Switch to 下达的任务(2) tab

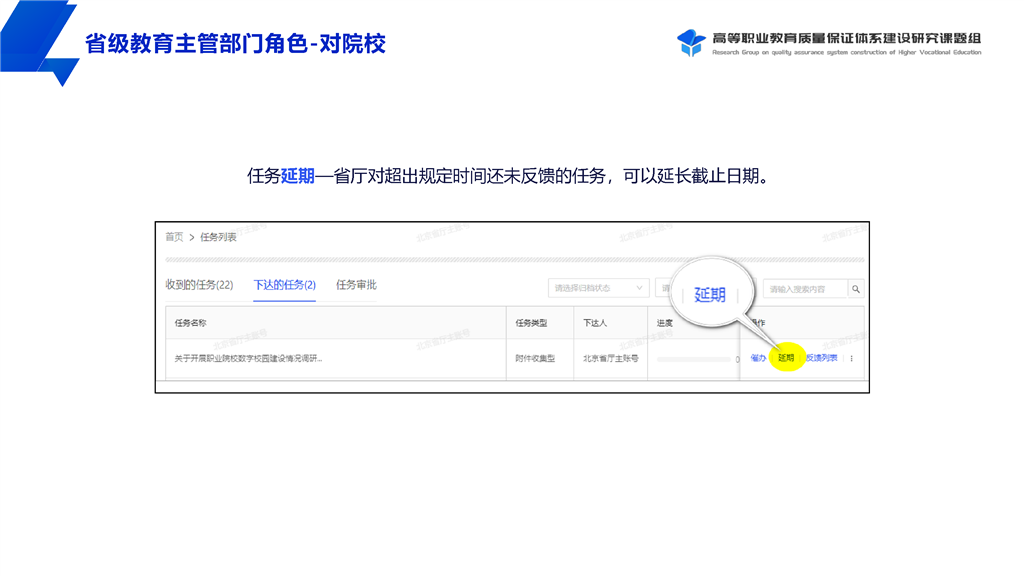285,285
